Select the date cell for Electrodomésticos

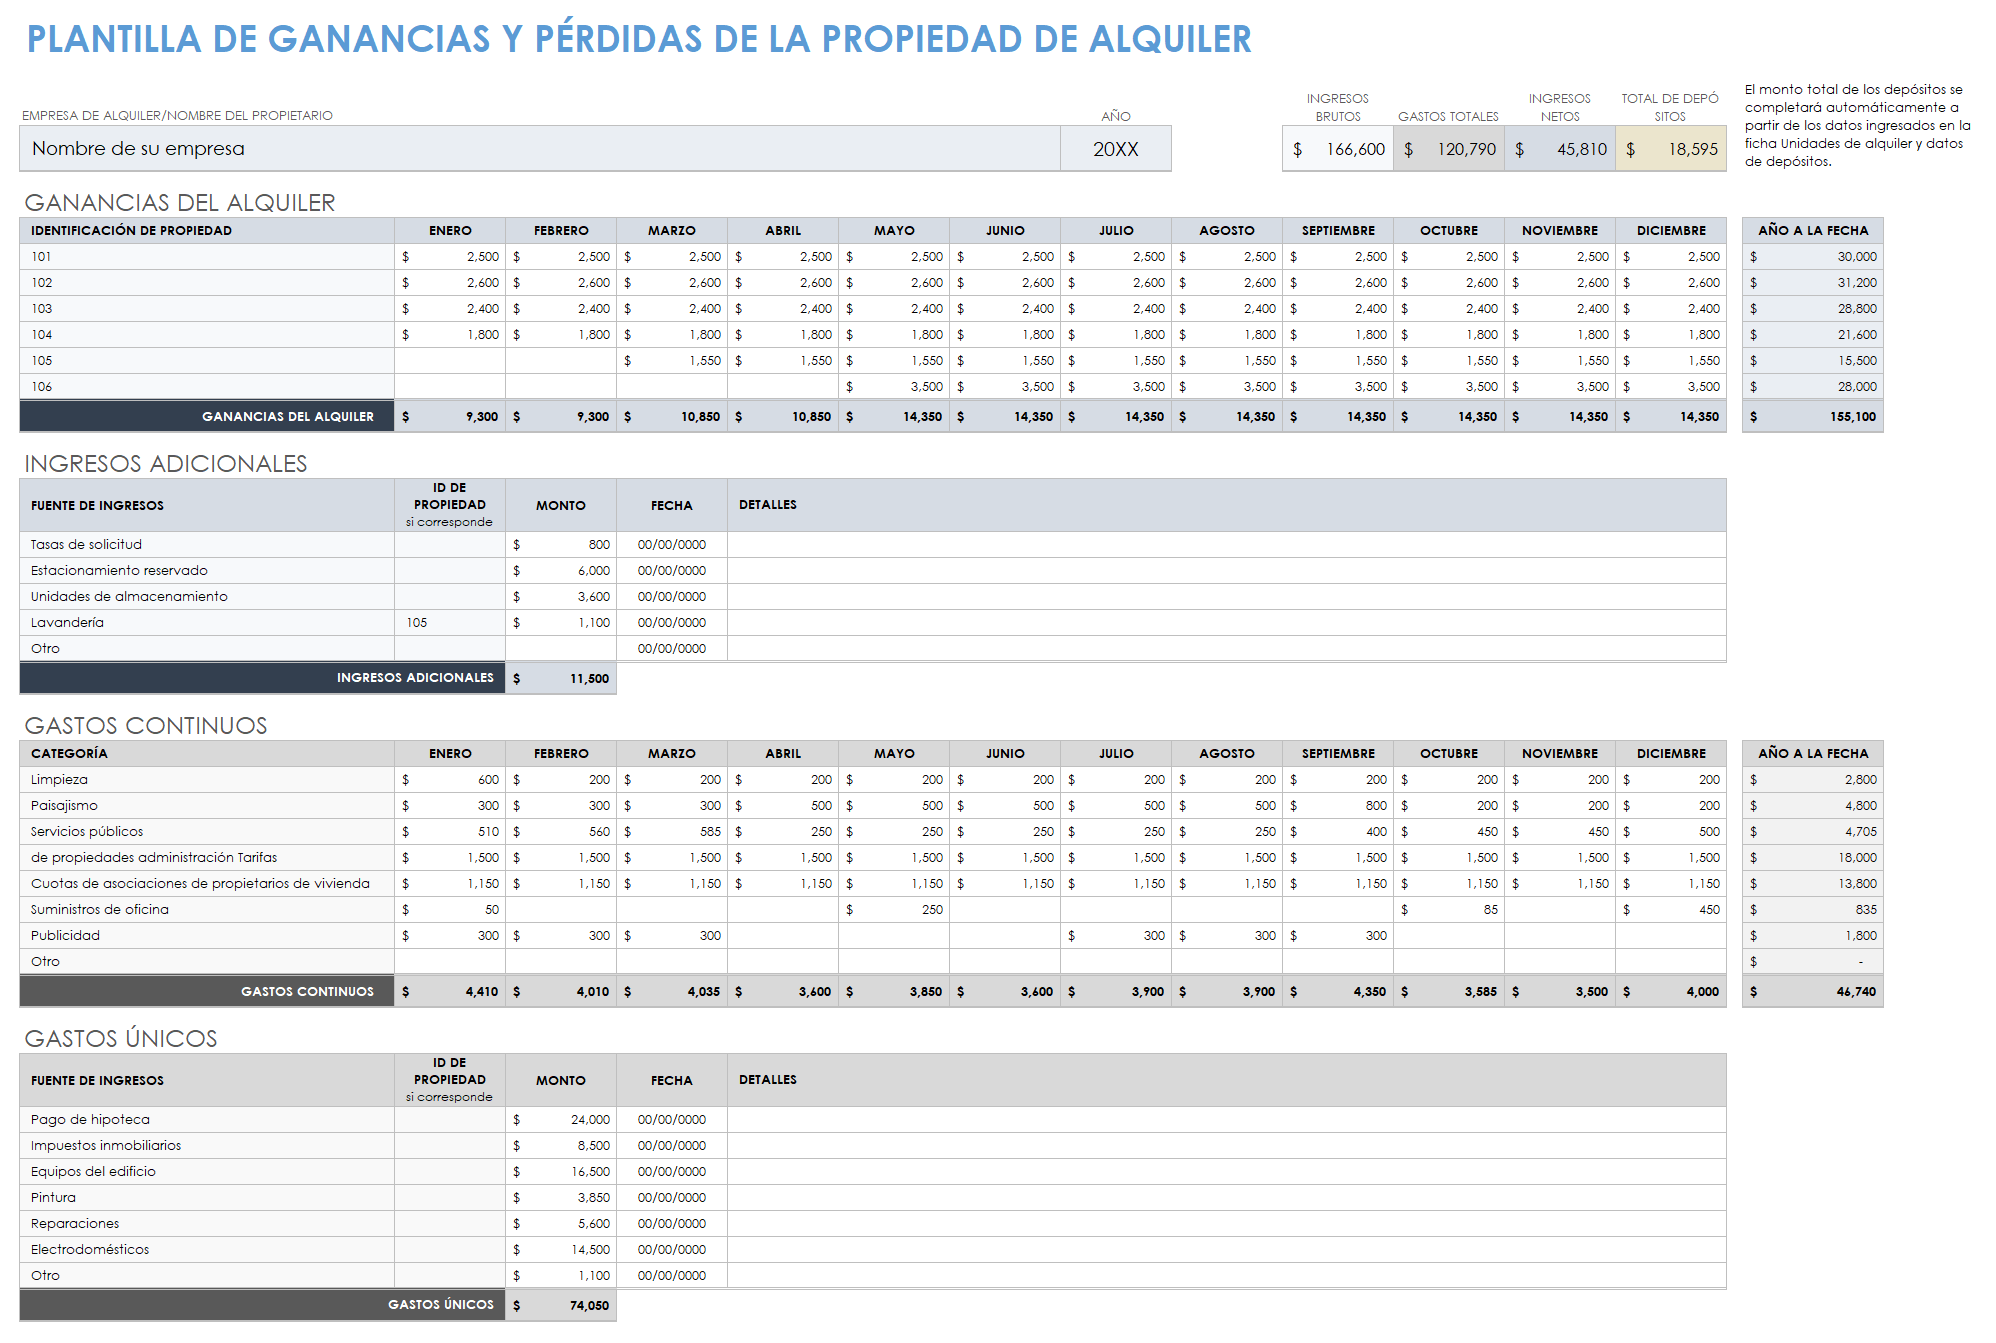(x=672, y=1250)
